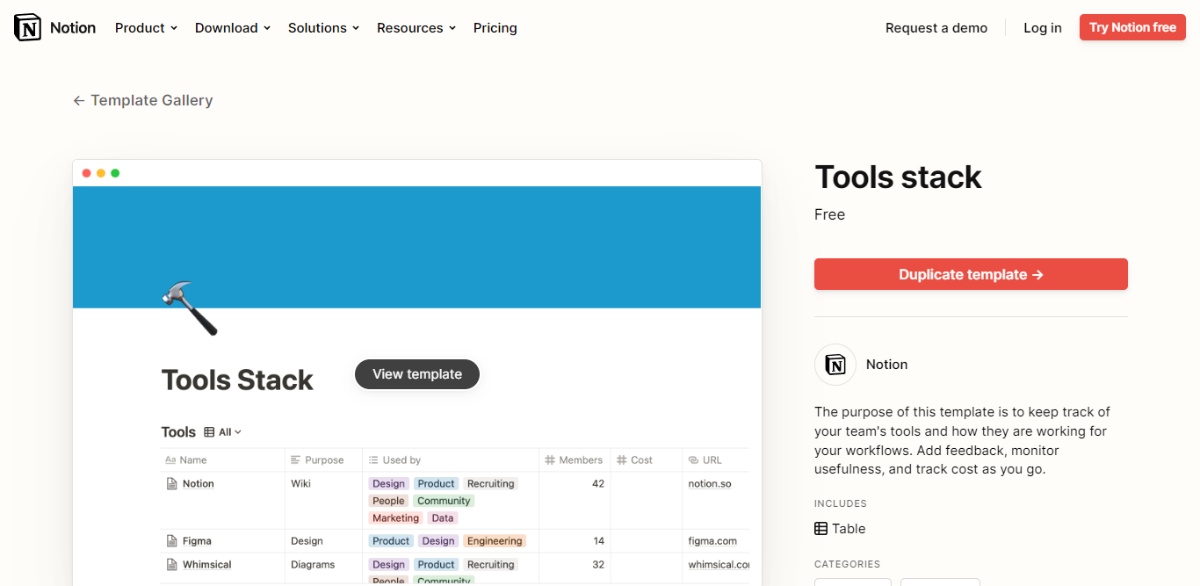Screen dimensions: 1200x586
Task: Click the blue cover image of the preview
Action: pos(417,247)
